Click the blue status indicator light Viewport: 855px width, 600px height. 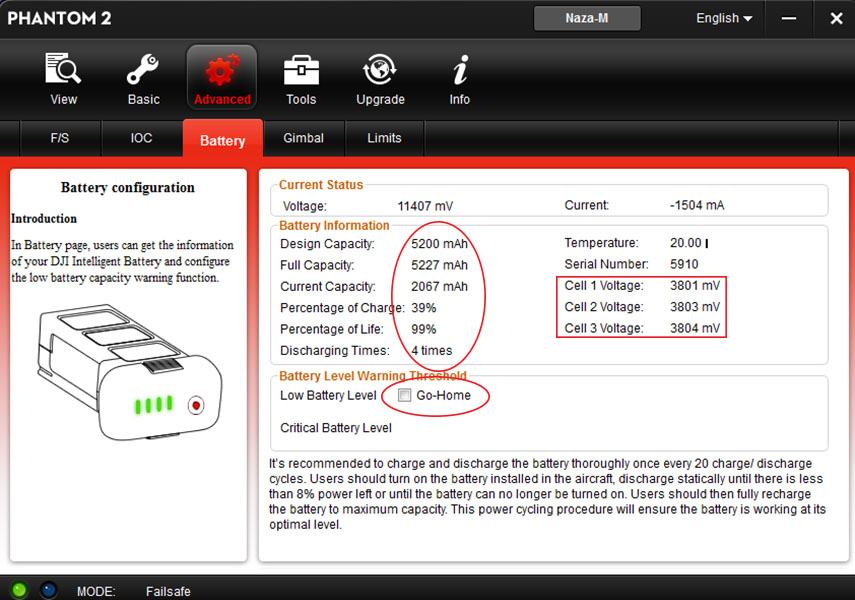coord(49,590)
